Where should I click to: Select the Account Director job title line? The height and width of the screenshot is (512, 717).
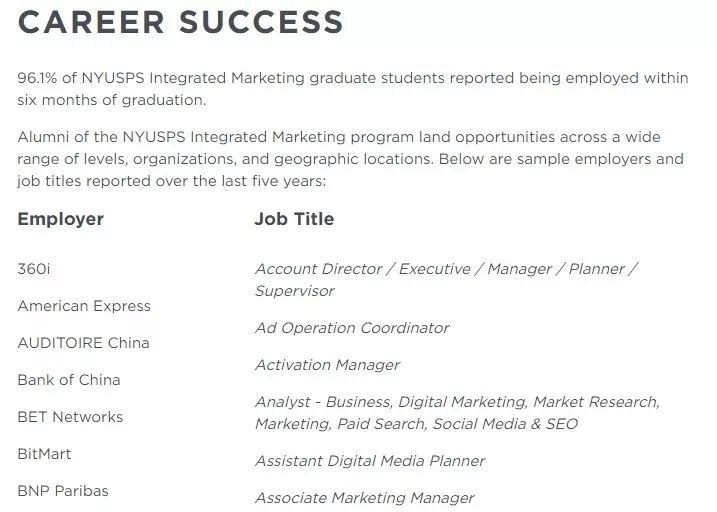[446, 269]
